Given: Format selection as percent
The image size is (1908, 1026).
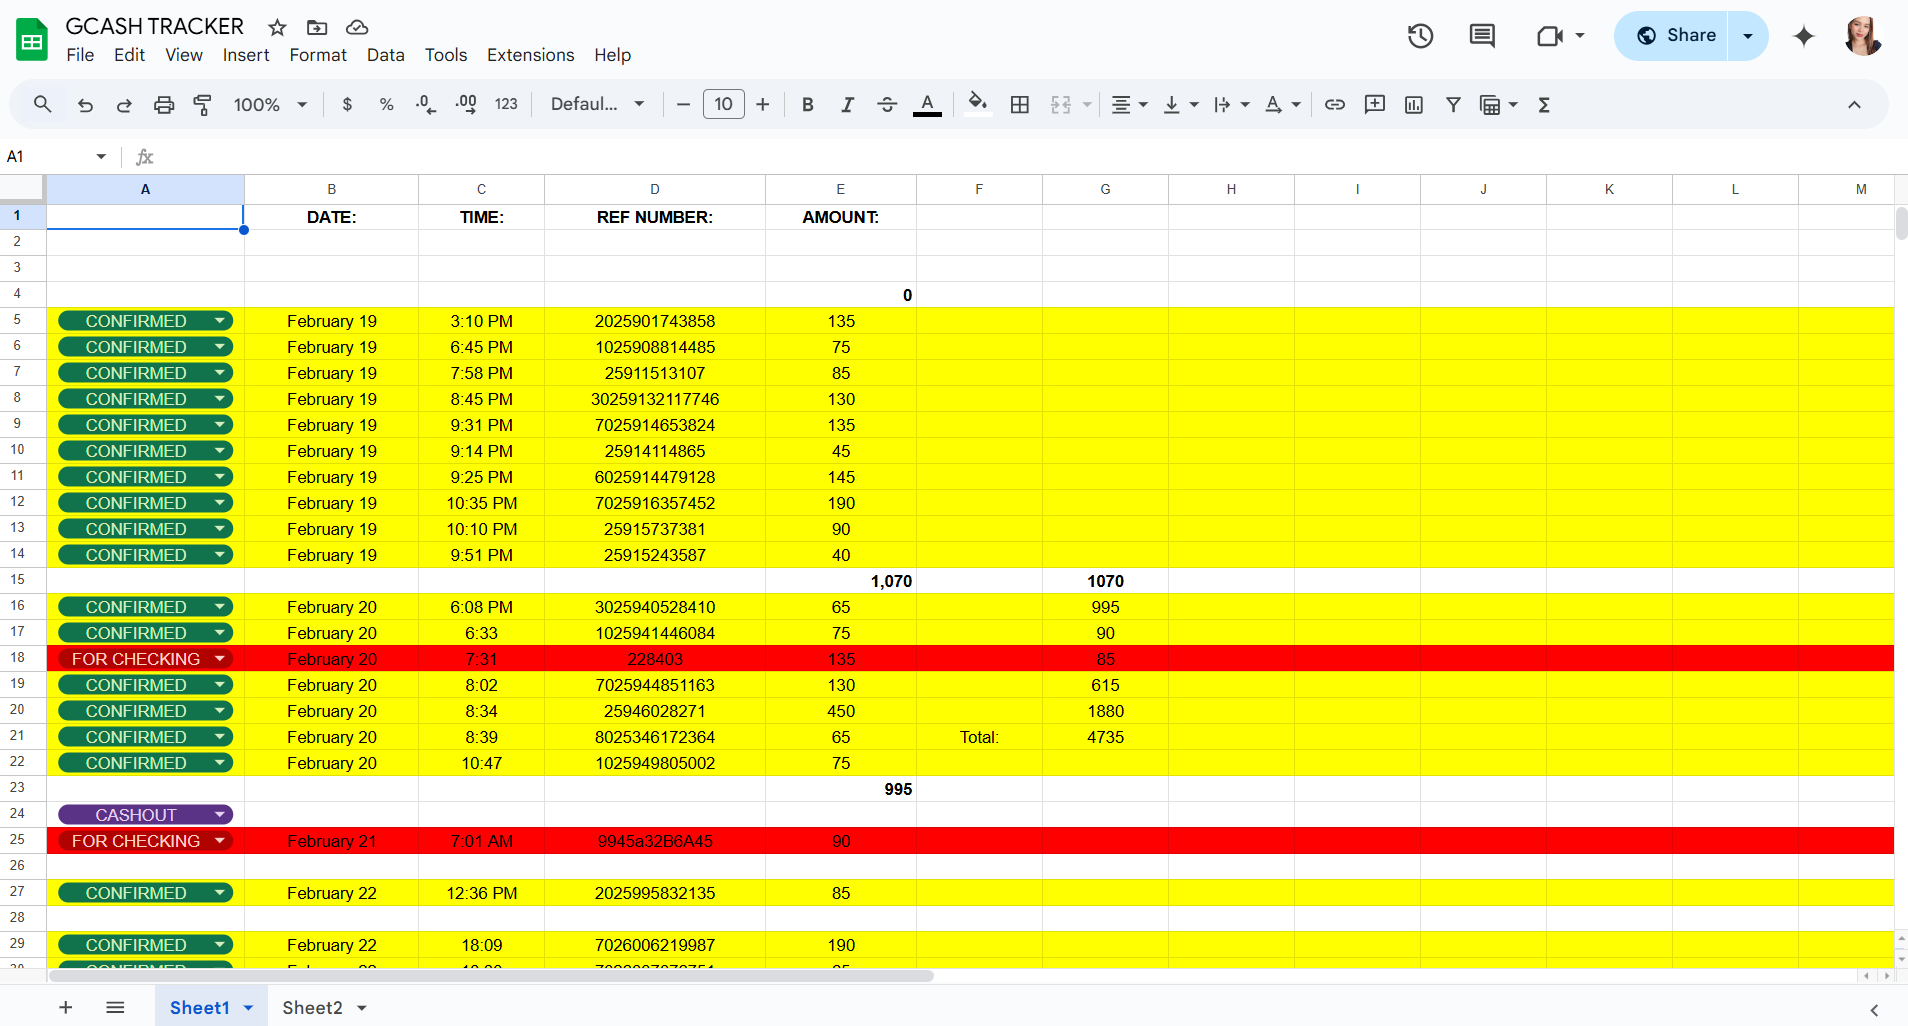Looking at the screenshot, I should [386, 104].
